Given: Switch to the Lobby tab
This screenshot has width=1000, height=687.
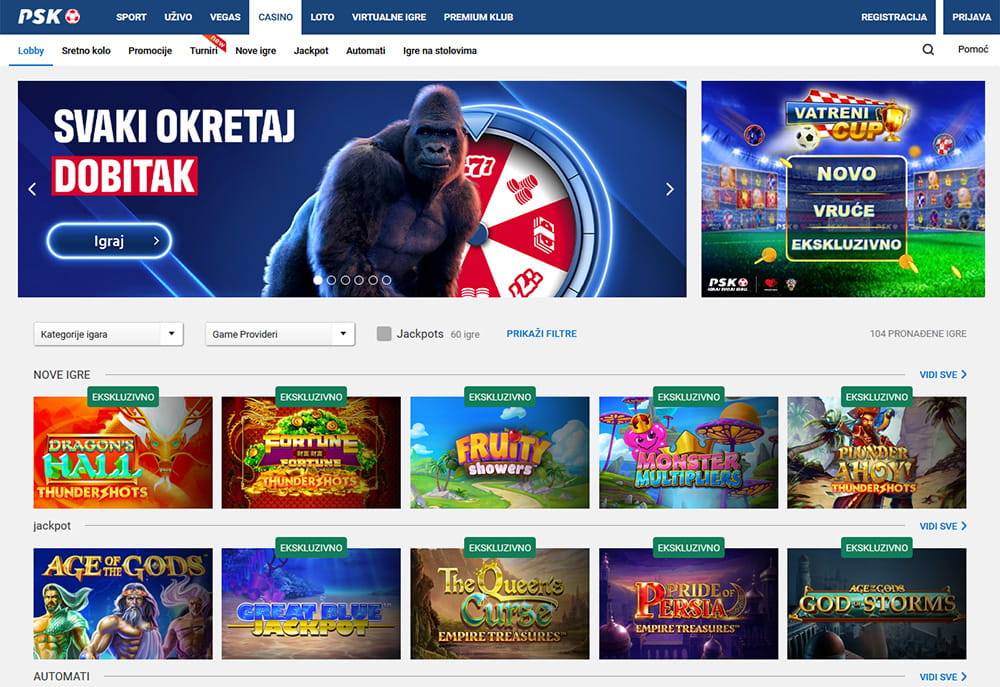Looking at the screenshot, I should point(31,50).
